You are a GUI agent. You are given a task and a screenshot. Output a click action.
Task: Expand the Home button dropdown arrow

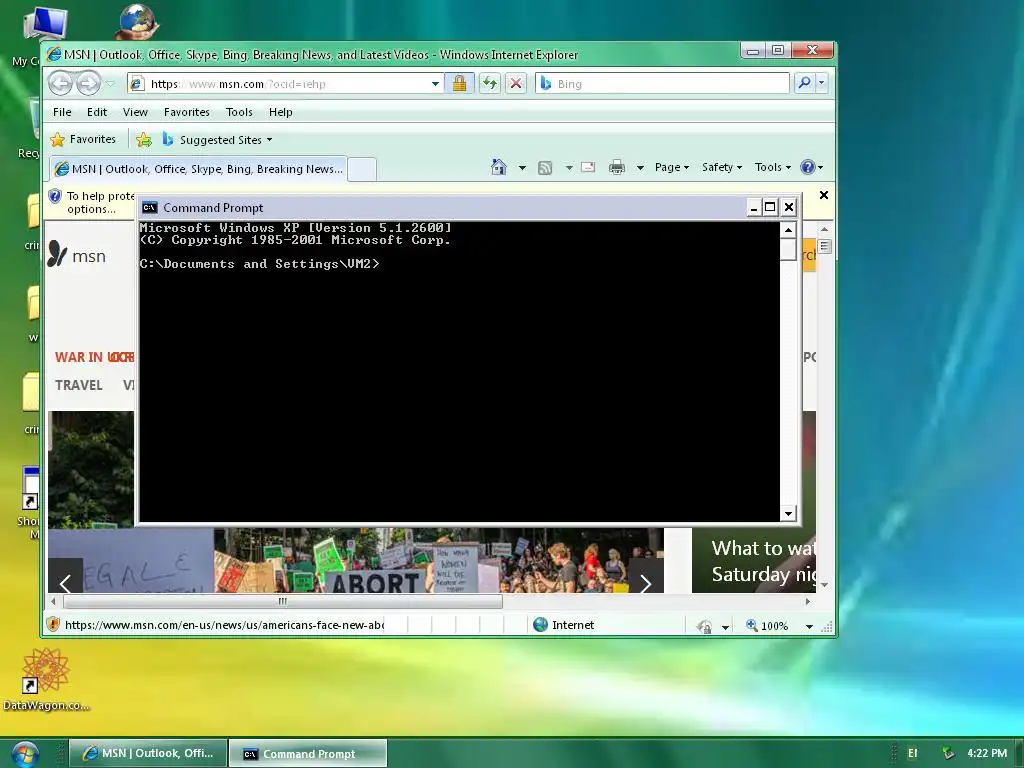(522, 168)
